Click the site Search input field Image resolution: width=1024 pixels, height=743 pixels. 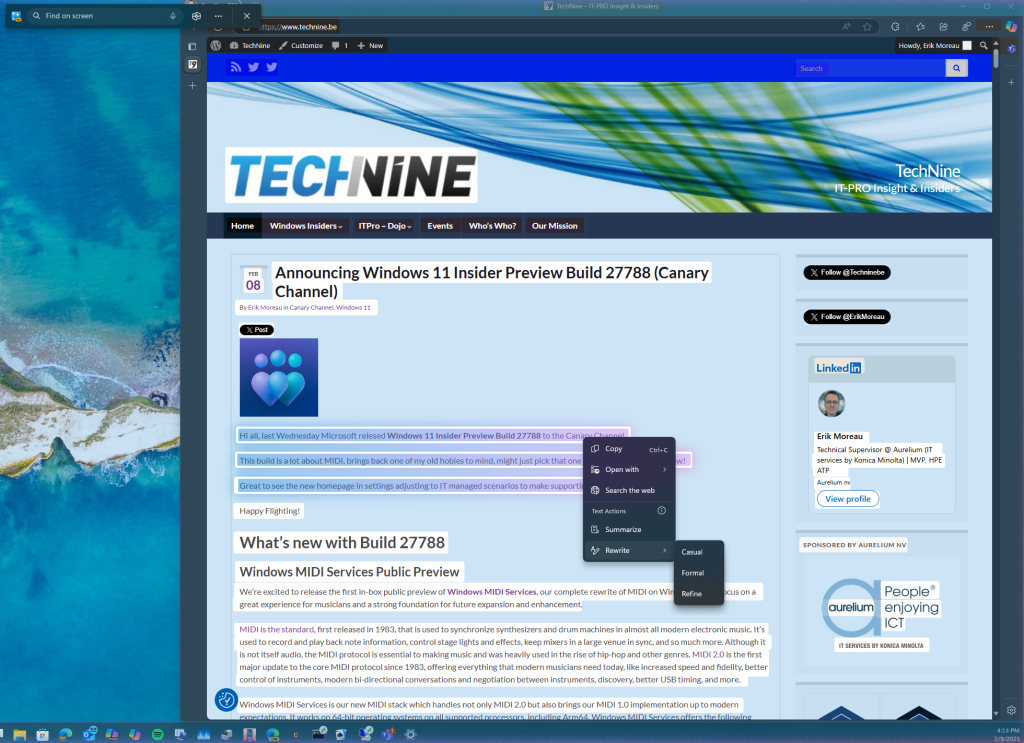869,68
